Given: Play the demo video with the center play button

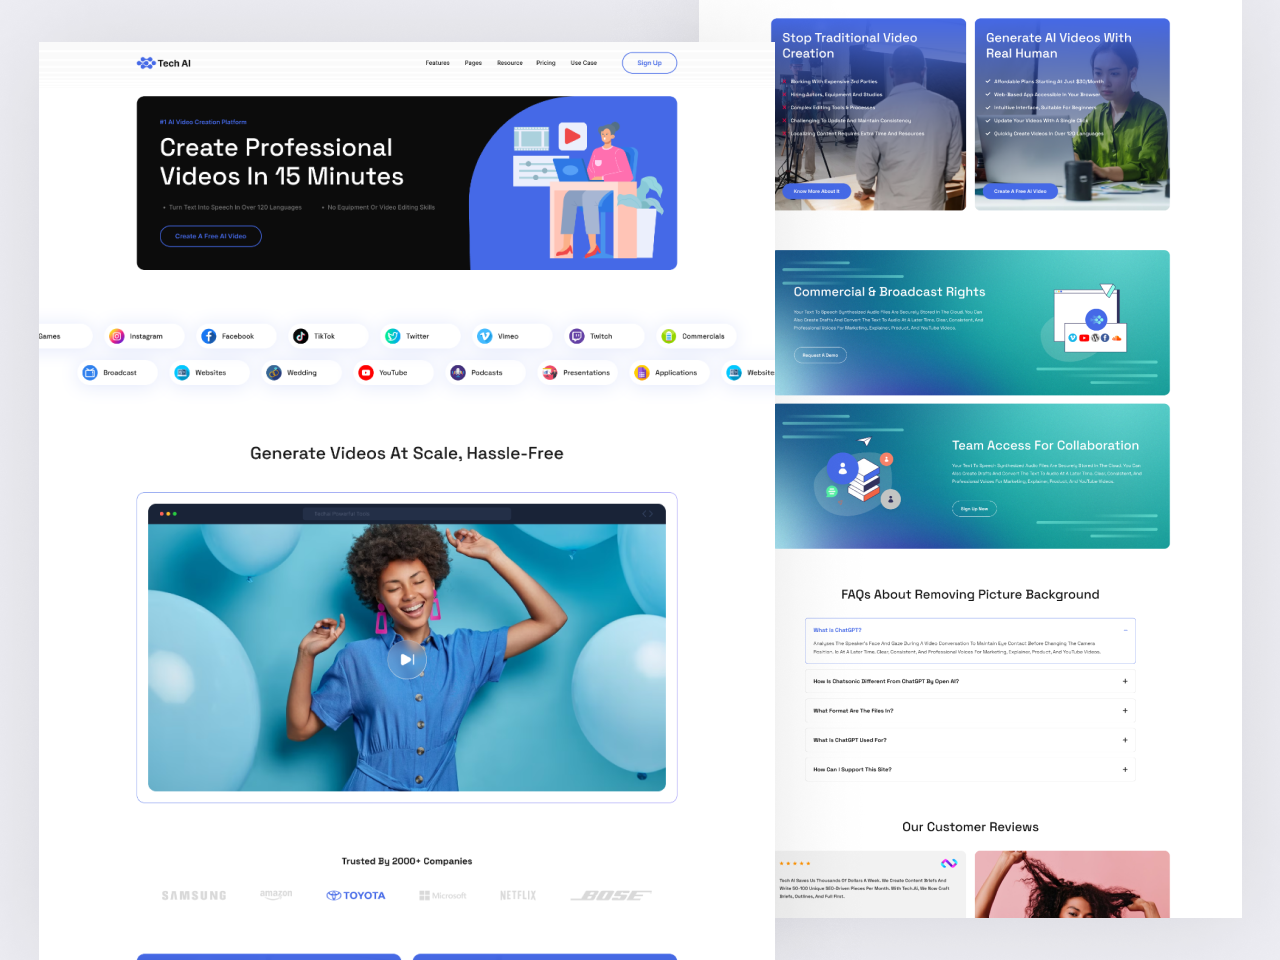Looking at the screenshot, I should 407,659.
